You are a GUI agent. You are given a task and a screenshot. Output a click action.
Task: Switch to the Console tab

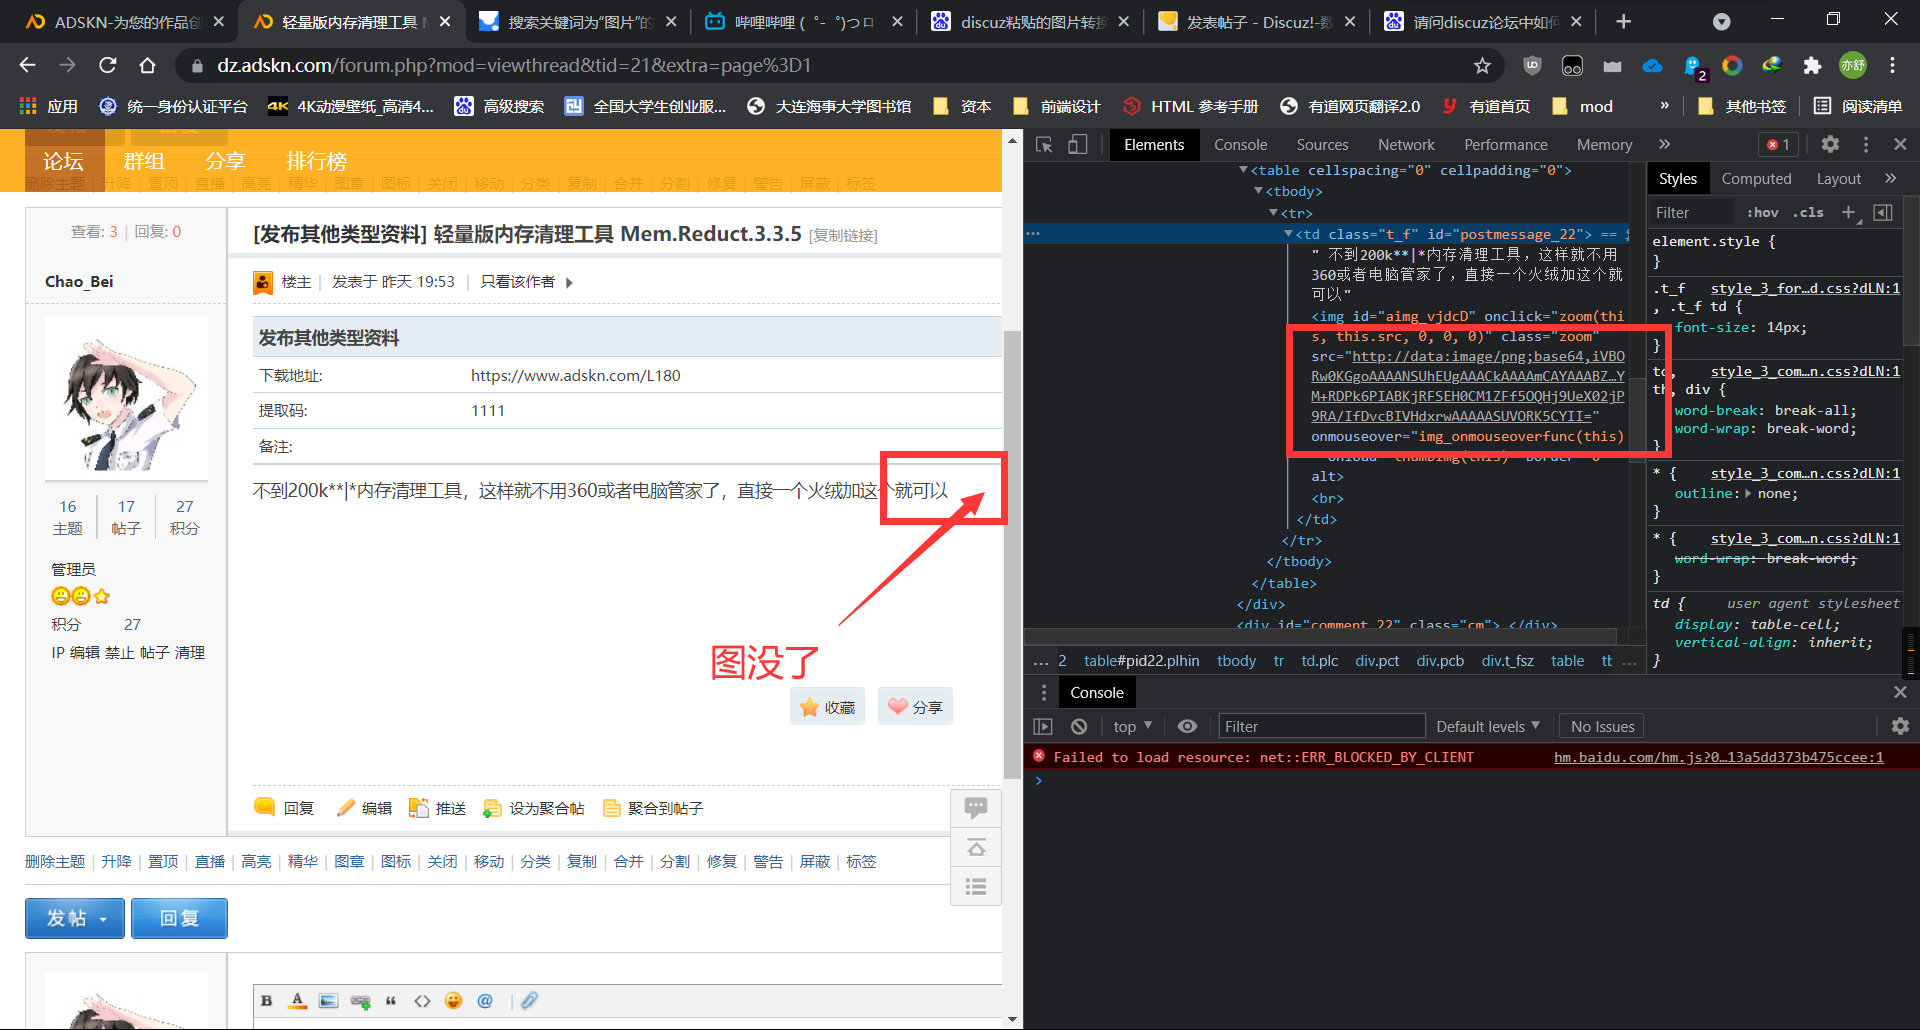1240,145
